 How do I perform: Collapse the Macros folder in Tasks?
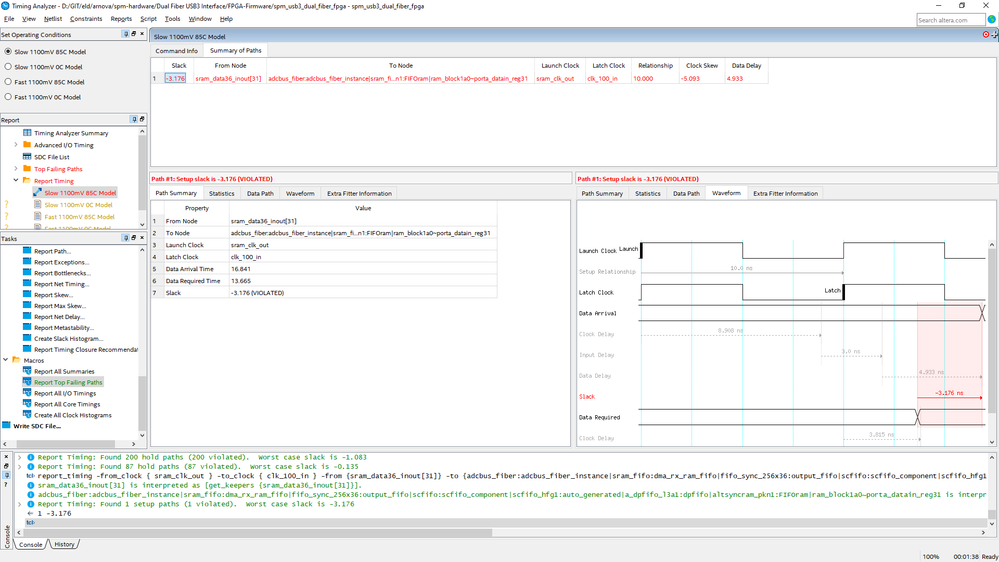coord(5,360)
